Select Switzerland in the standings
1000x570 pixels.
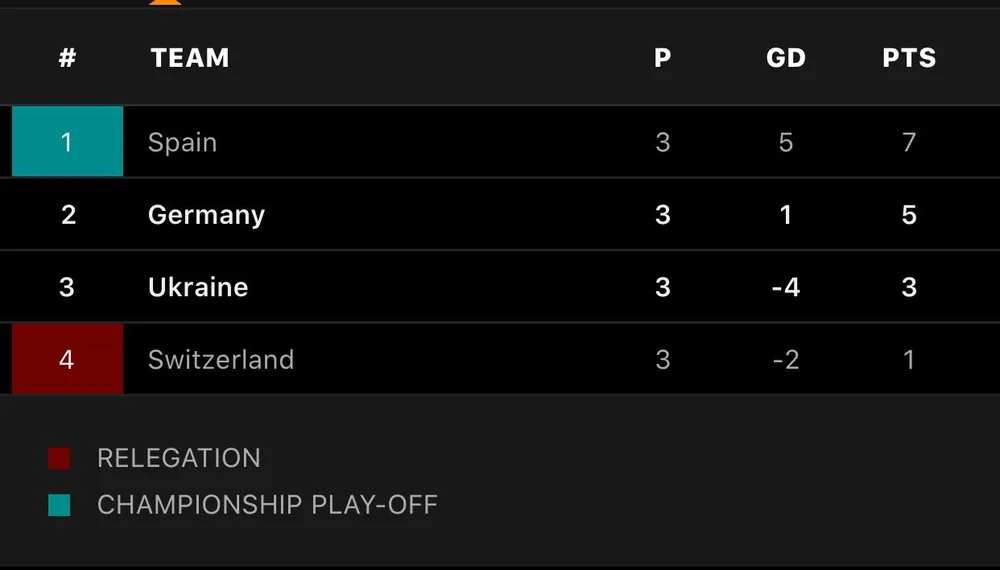pyautogui.click(x=221, y=359)
